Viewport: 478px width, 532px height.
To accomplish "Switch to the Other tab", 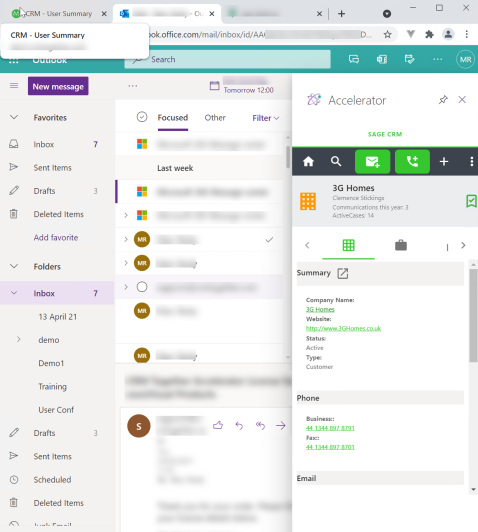I will pos(215,118).
